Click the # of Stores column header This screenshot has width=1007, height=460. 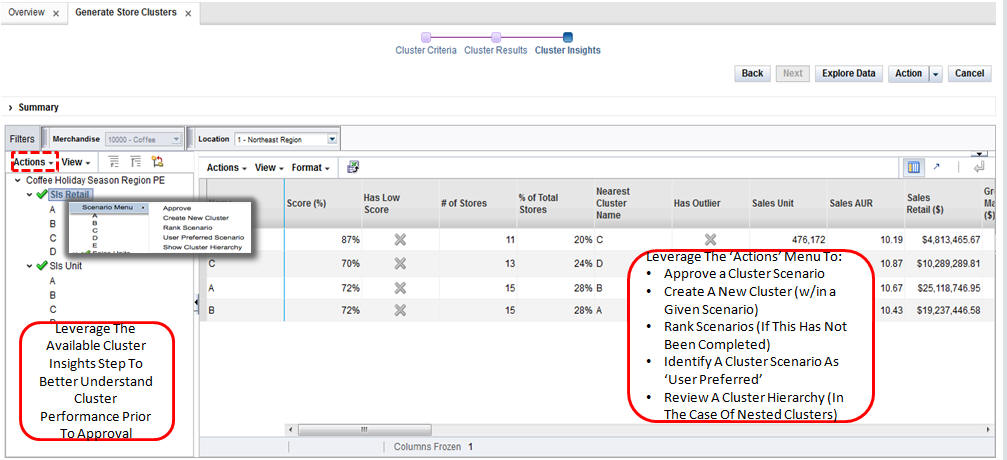478,203
